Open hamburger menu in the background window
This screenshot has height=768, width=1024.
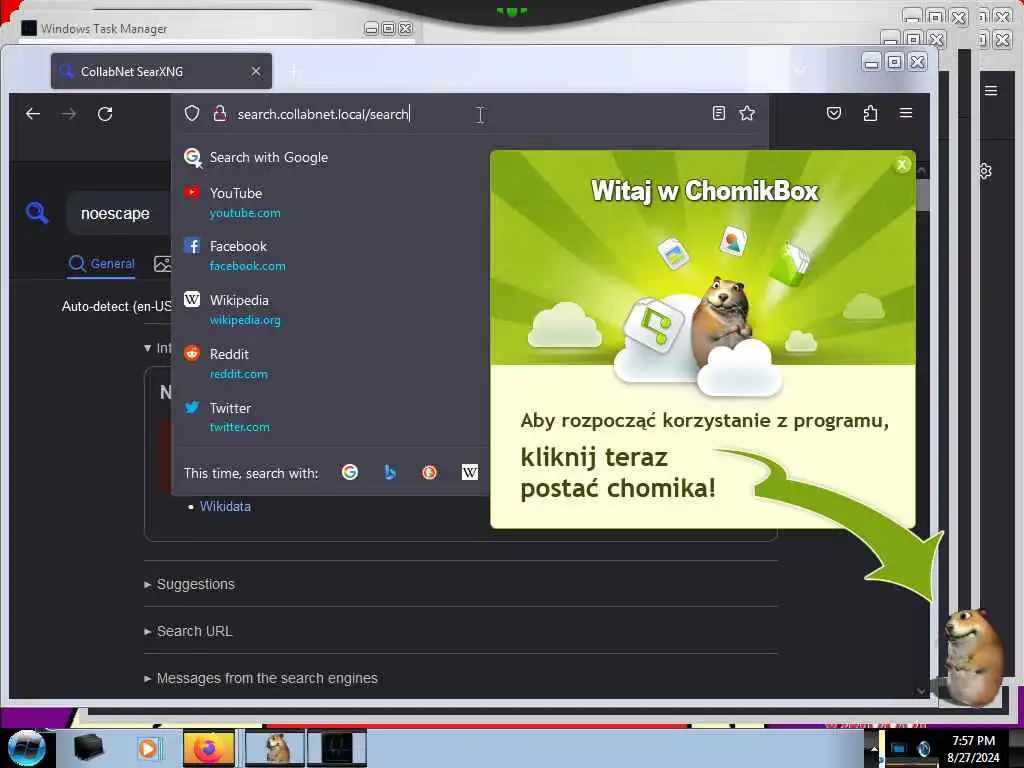click(x=991, y=91)
